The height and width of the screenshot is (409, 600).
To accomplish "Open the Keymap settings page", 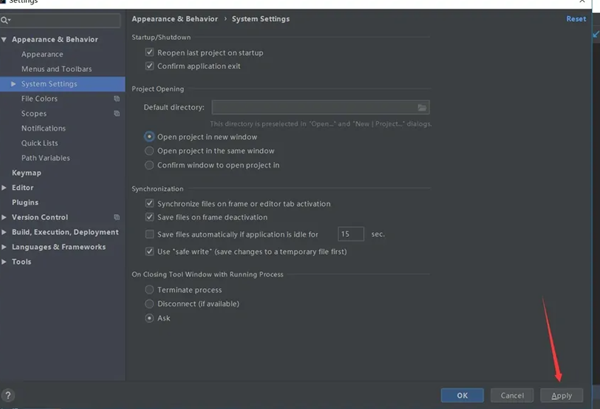I will 26,173.
